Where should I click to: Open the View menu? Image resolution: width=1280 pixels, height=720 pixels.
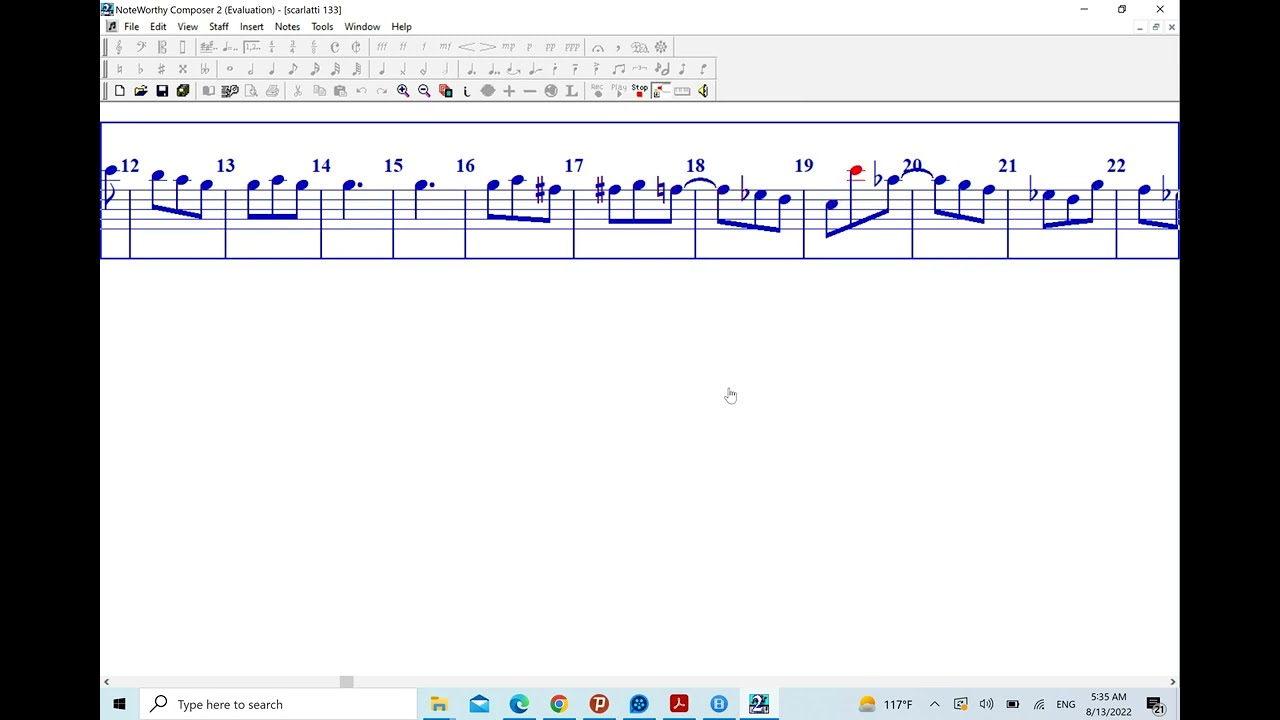[188, 27]
